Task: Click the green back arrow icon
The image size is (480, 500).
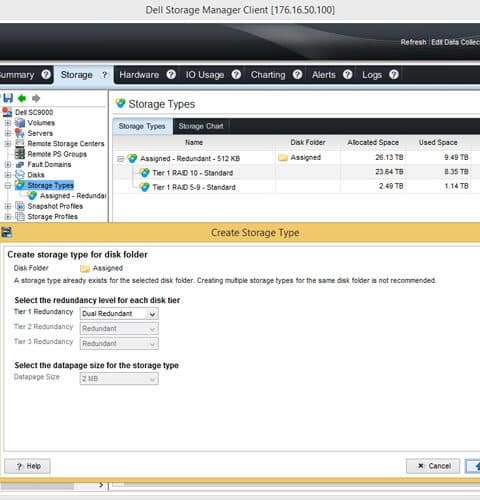Action: tap(22, 98)
